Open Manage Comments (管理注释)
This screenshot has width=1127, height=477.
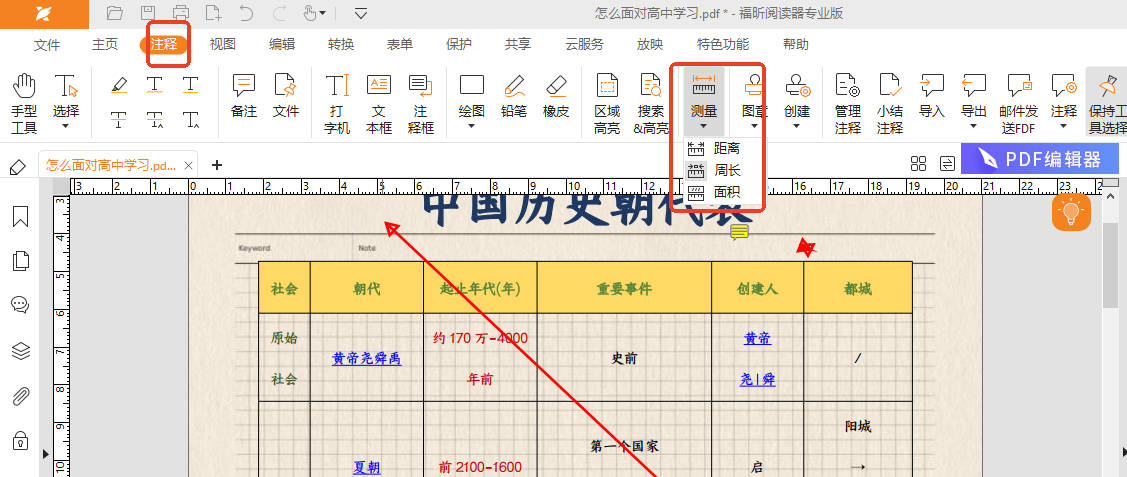click(847, 103)
